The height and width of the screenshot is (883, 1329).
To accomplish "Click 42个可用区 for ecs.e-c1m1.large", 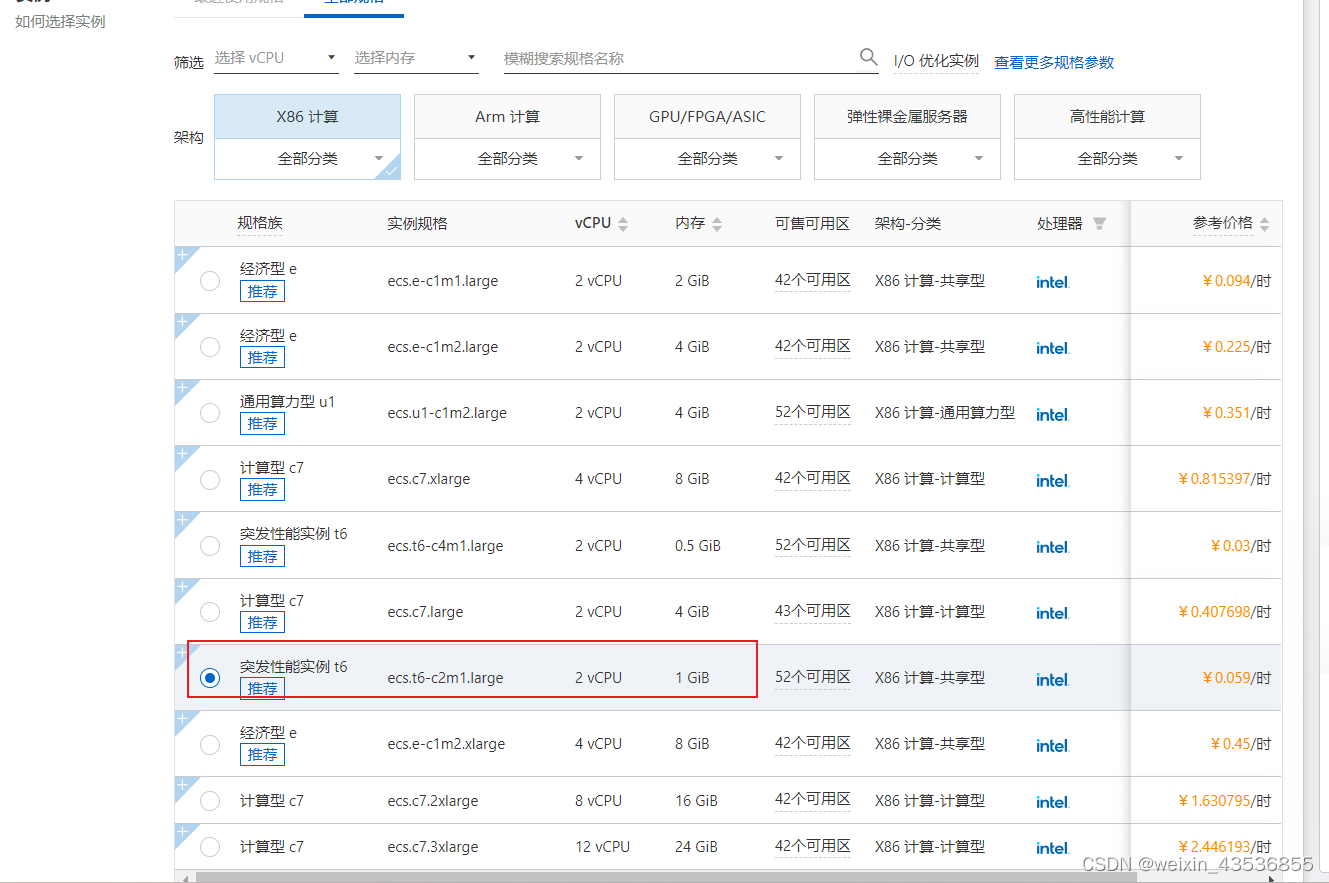I will (x=812, y=280).
